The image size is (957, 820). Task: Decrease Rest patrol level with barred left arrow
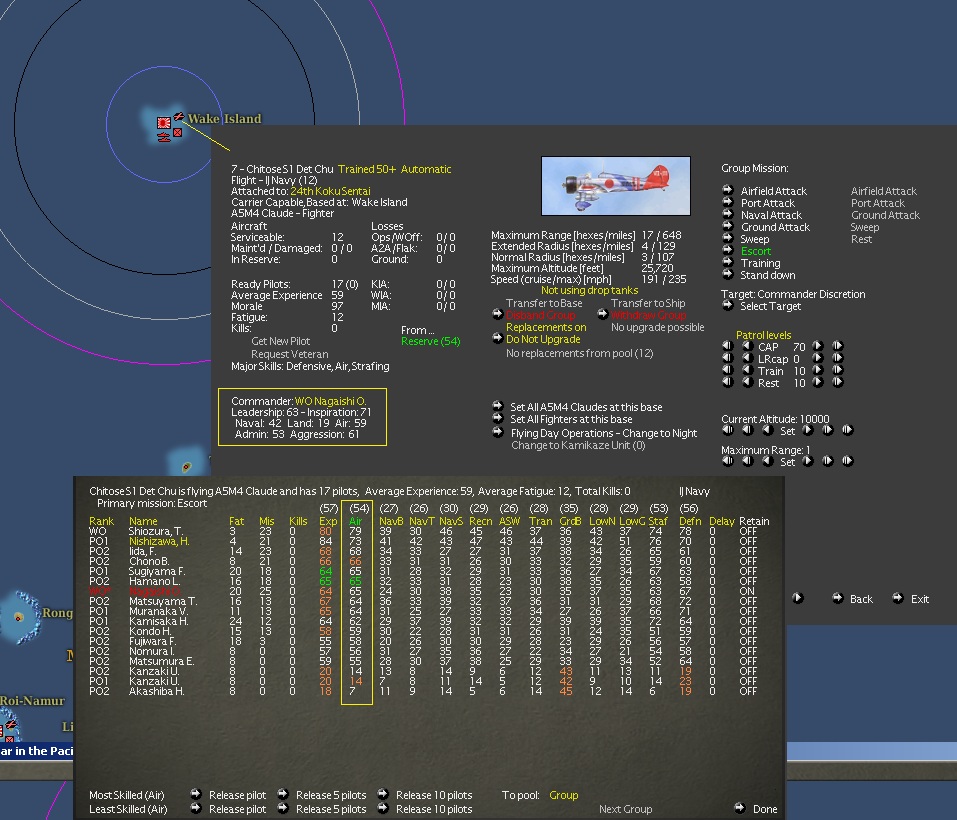click(727, 382)
